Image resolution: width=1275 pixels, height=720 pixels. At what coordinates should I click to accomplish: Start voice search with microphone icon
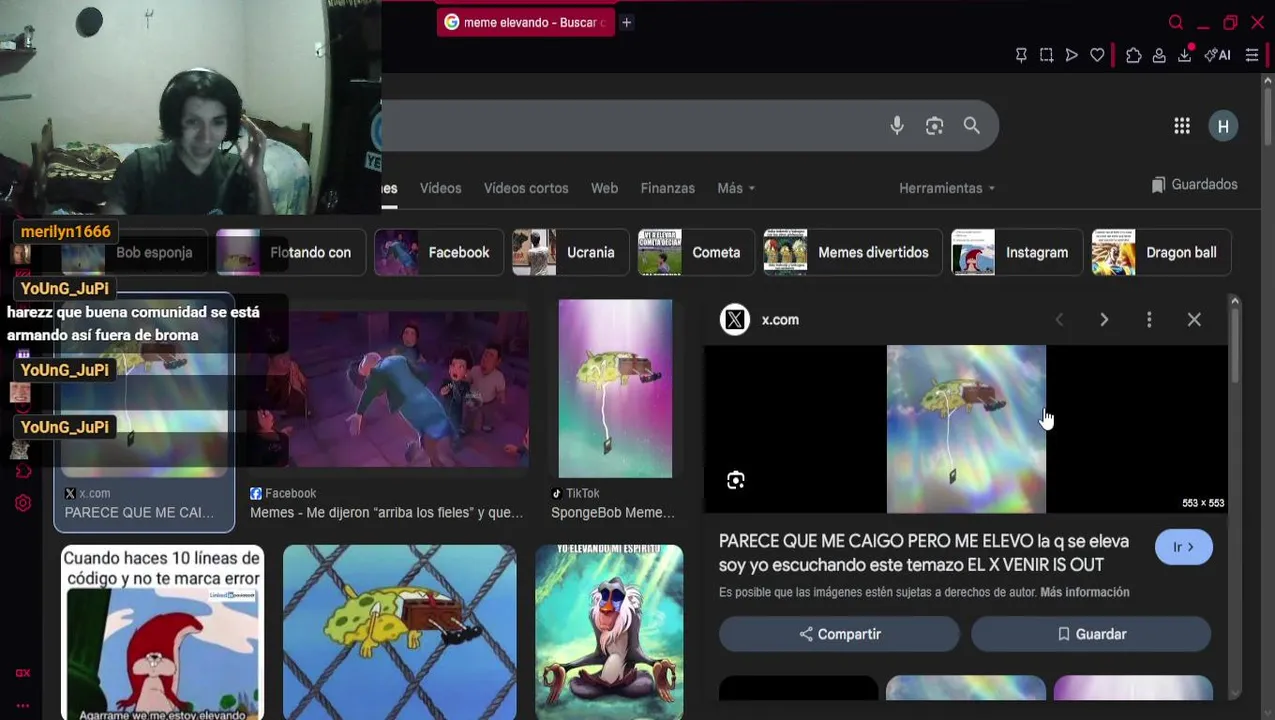pos(897,125)
